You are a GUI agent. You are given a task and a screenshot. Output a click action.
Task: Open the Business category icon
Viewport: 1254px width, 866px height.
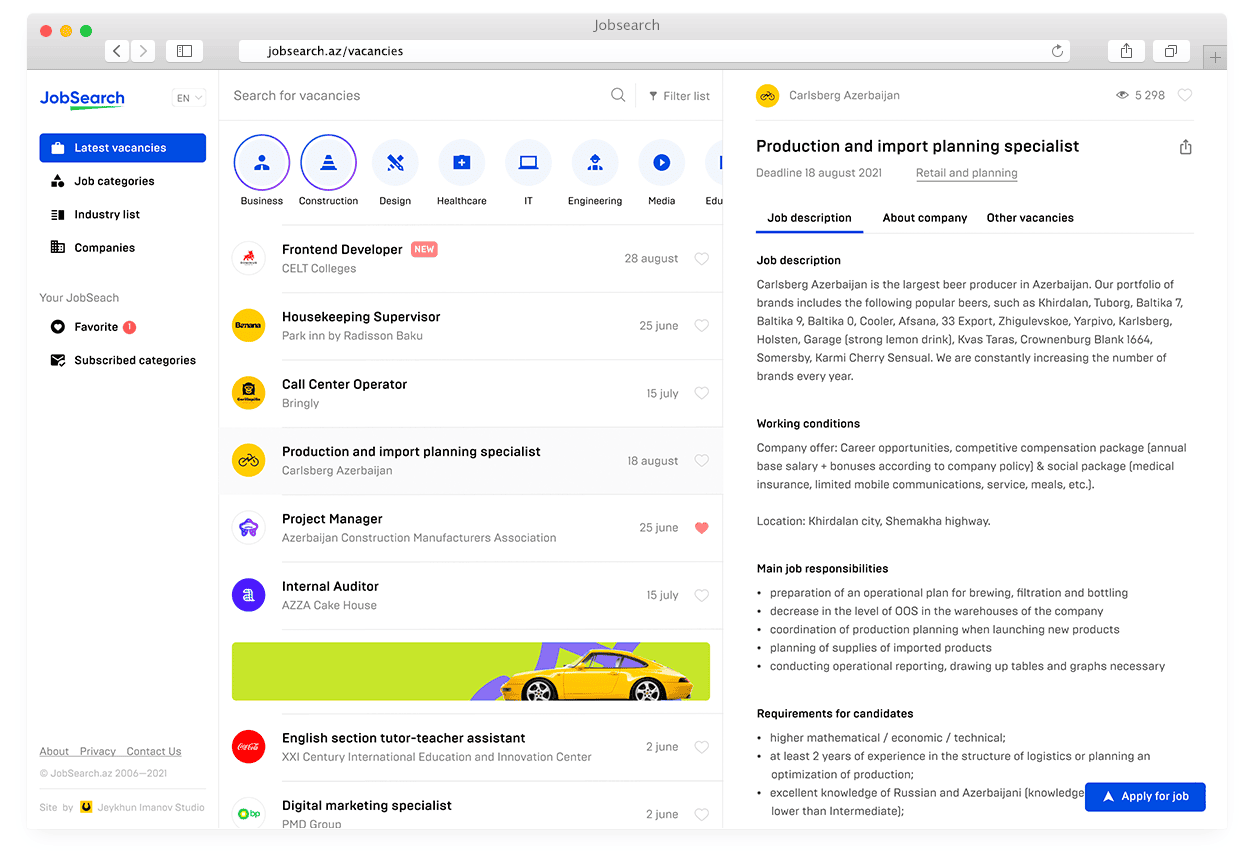(262, 162)
